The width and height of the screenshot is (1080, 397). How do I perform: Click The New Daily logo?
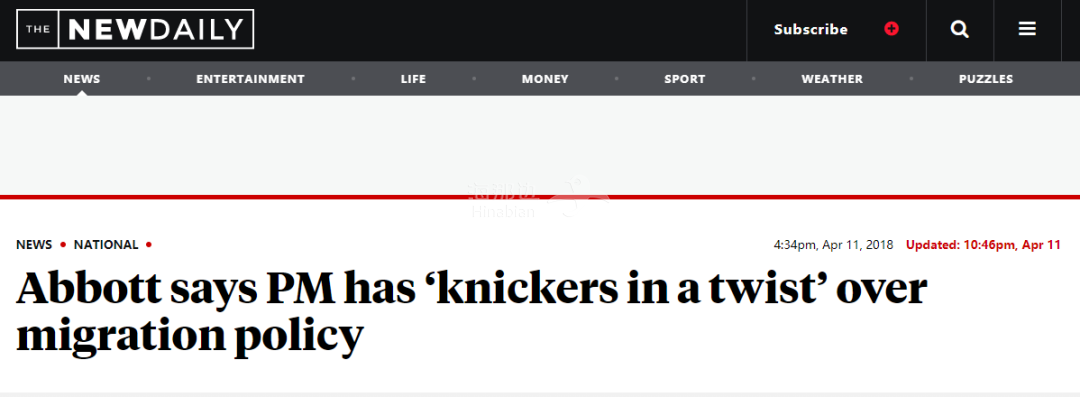[x=135, y=29]
